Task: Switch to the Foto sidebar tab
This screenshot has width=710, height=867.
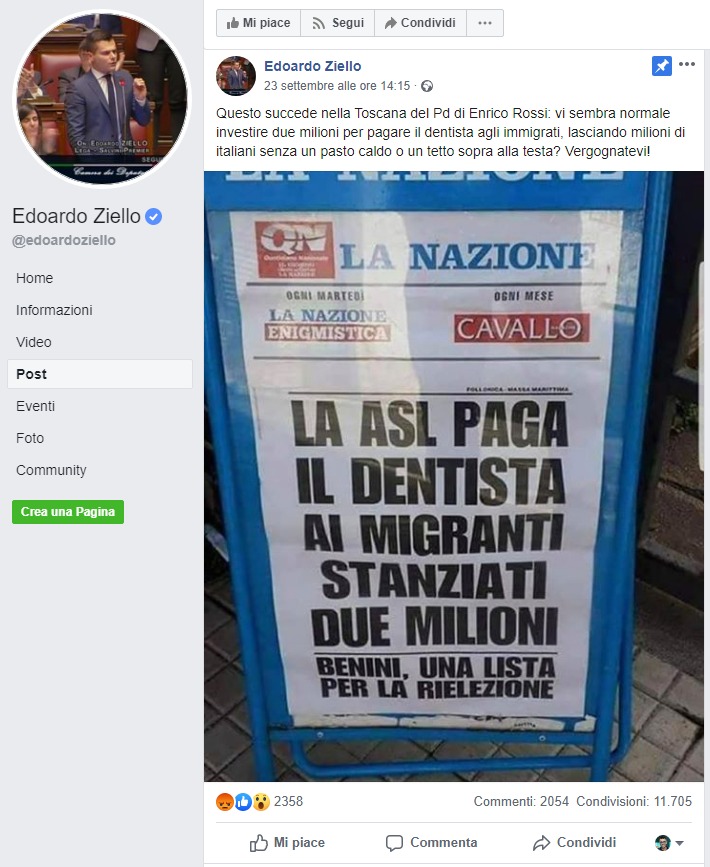Action: [x=30, y=438]
